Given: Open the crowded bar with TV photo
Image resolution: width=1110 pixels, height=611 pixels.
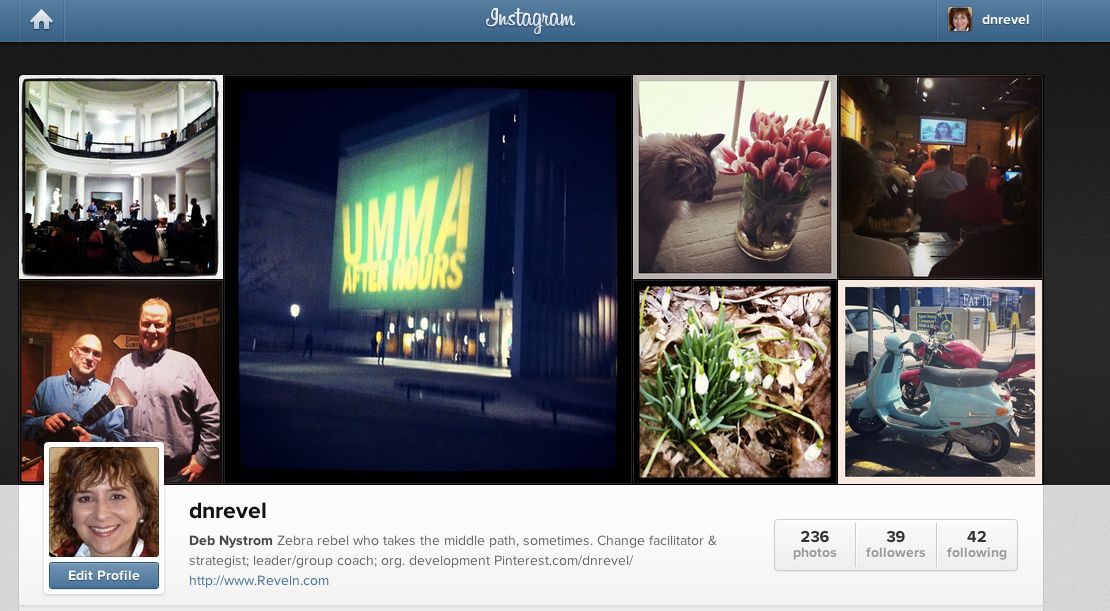Looking at the screenshot, I should tap(940, 177).
